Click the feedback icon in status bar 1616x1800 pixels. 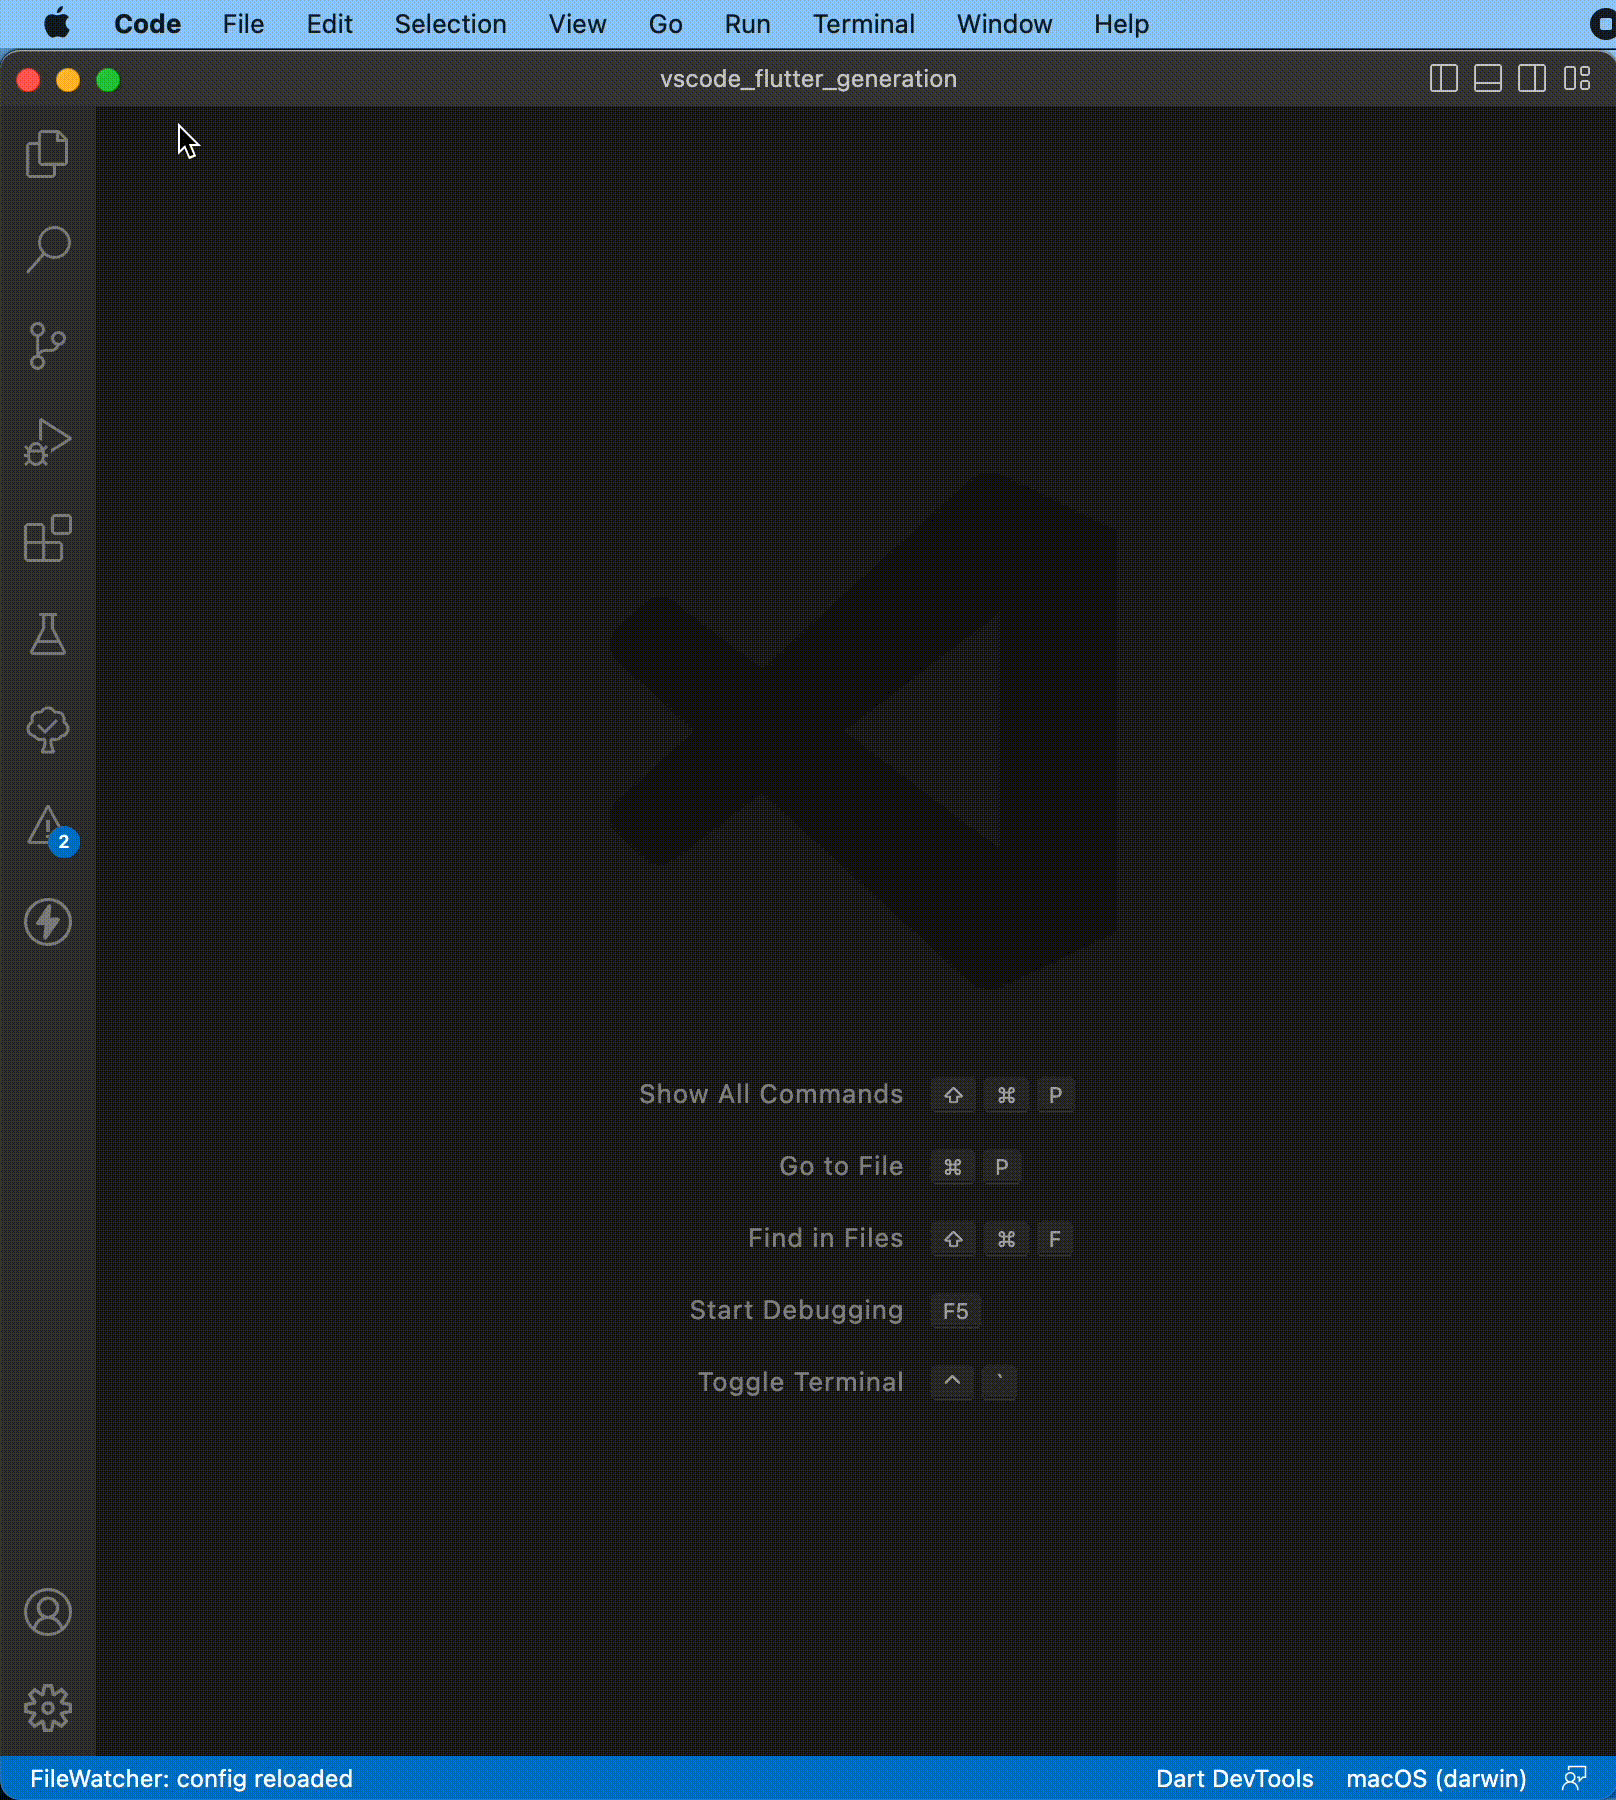[1574, 1778]
